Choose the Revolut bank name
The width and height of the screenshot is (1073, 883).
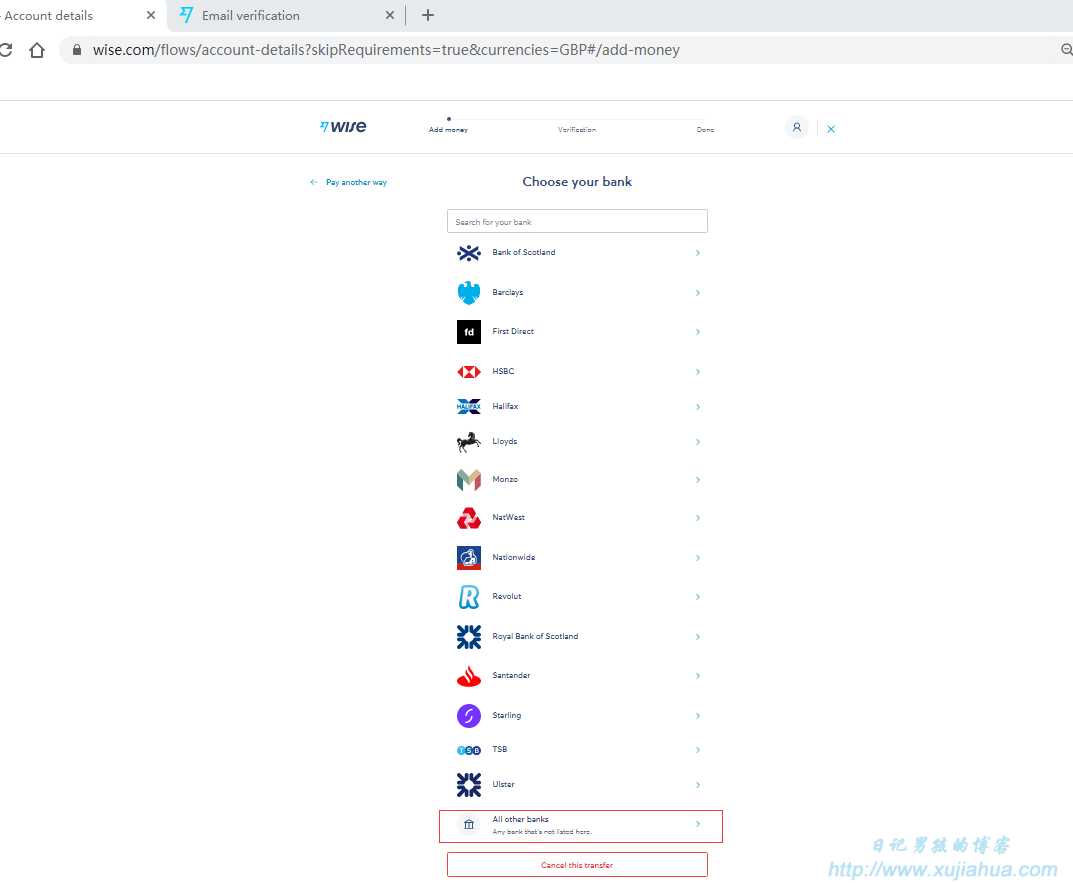(507, 596)
